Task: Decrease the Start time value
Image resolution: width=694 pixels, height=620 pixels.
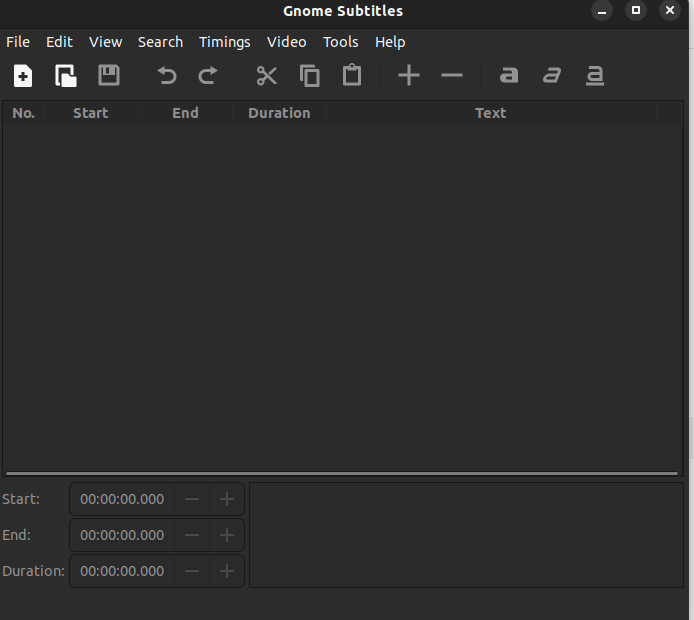Action: point(192,499)
